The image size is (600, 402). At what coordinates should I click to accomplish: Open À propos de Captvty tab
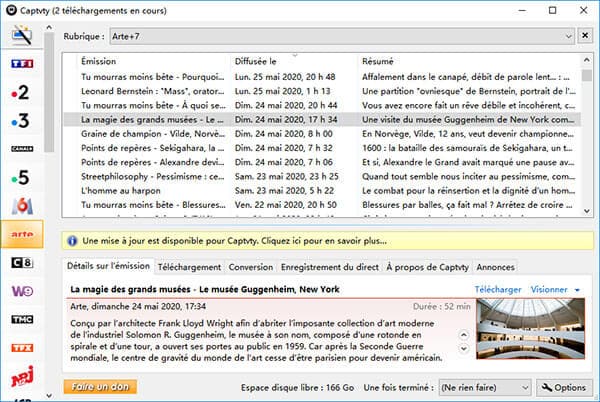coord(427,267)
